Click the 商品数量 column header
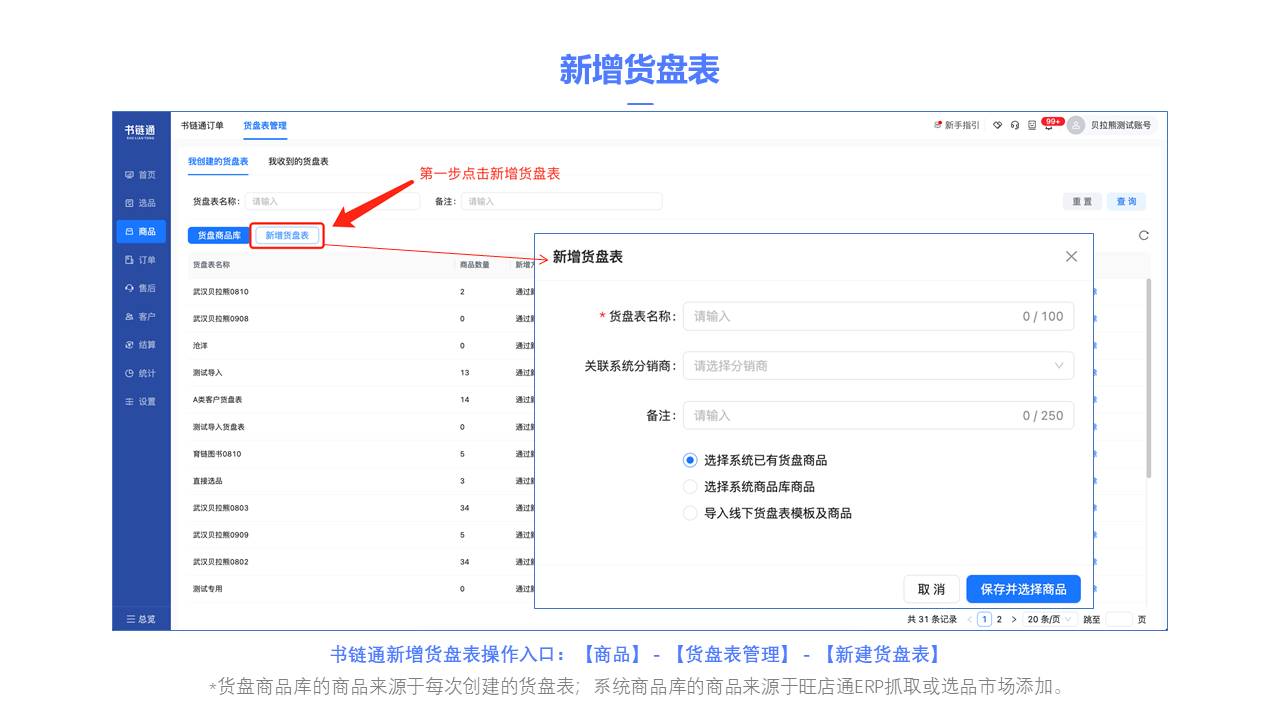 (x=475, y=265)
